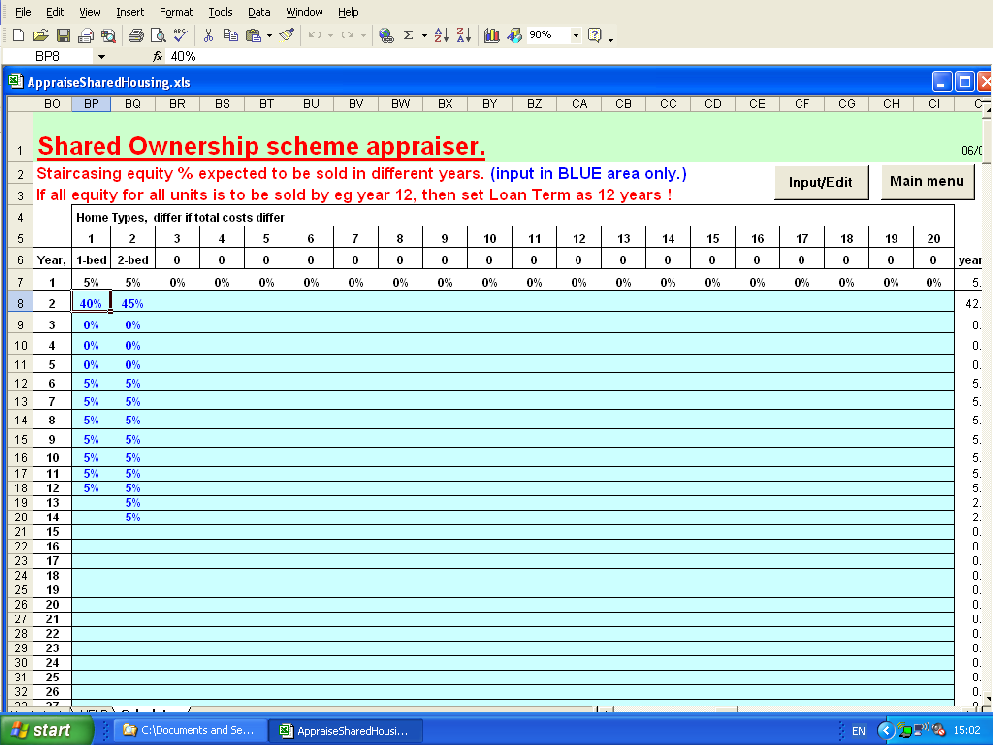This screenshot has width=993, height=745.
Task: Click AppraiseSharedHousi... taskbar button
Action: [345, 730]
